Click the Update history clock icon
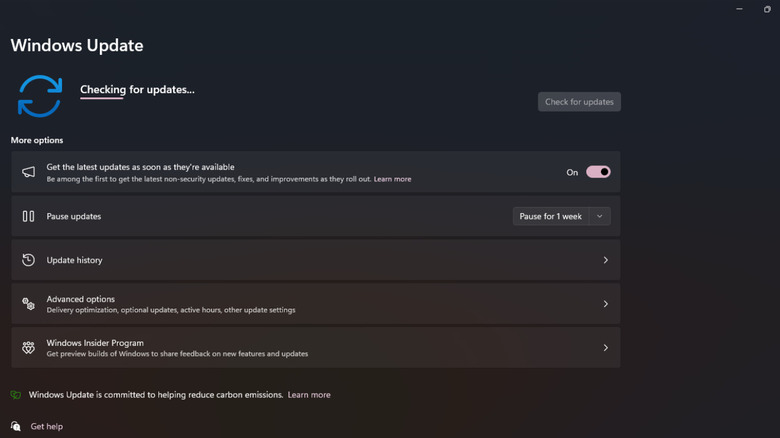780x438 pixels. coord(28,260)
